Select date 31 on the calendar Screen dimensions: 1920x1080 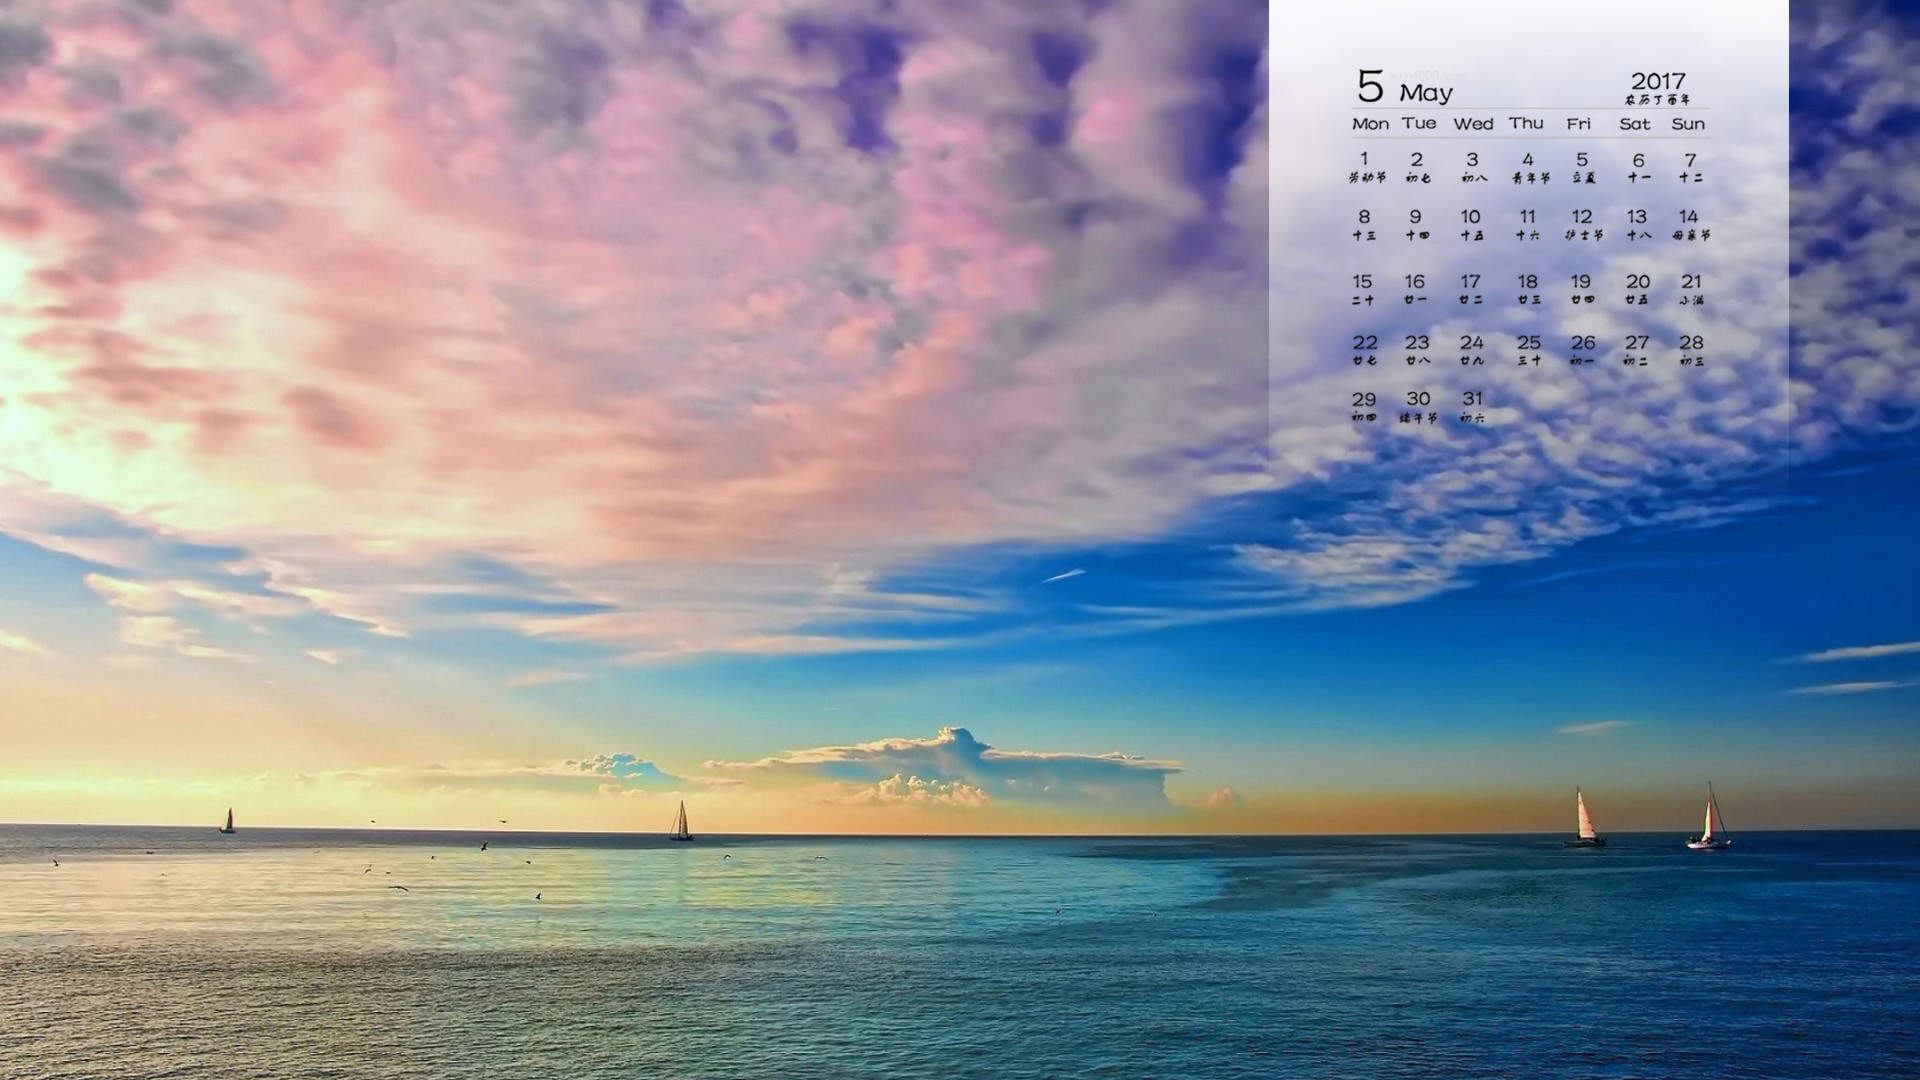tap(1472, 399)
